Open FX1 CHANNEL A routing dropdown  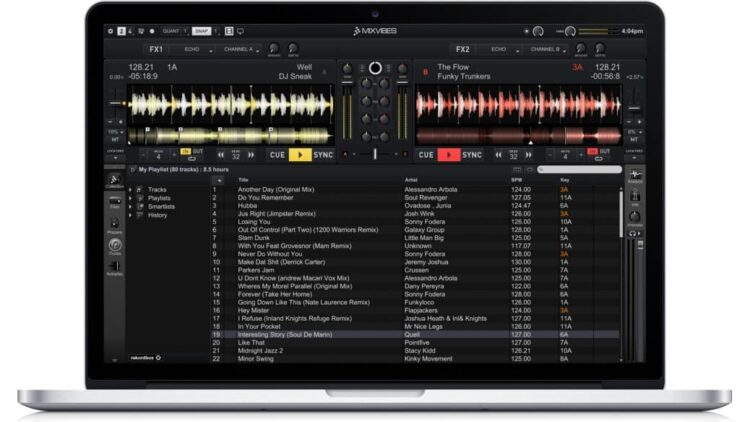pos(241,49)
